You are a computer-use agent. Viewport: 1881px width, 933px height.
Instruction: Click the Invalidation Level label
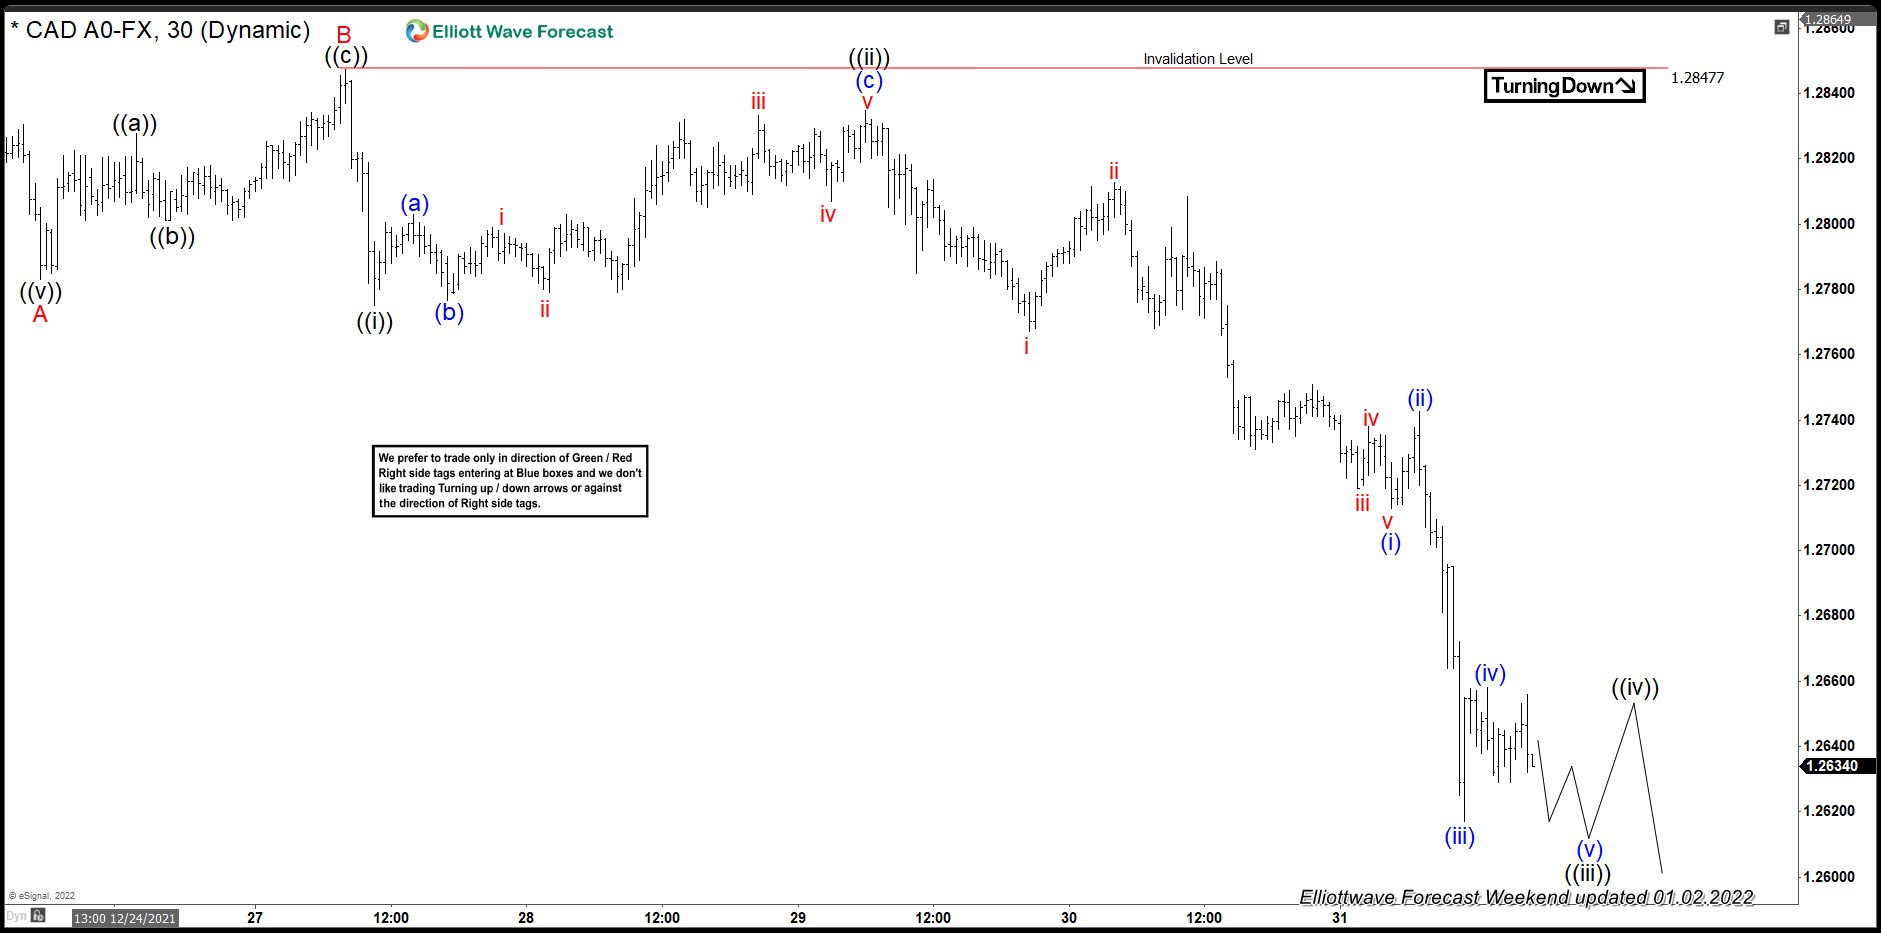point(1198,59)
